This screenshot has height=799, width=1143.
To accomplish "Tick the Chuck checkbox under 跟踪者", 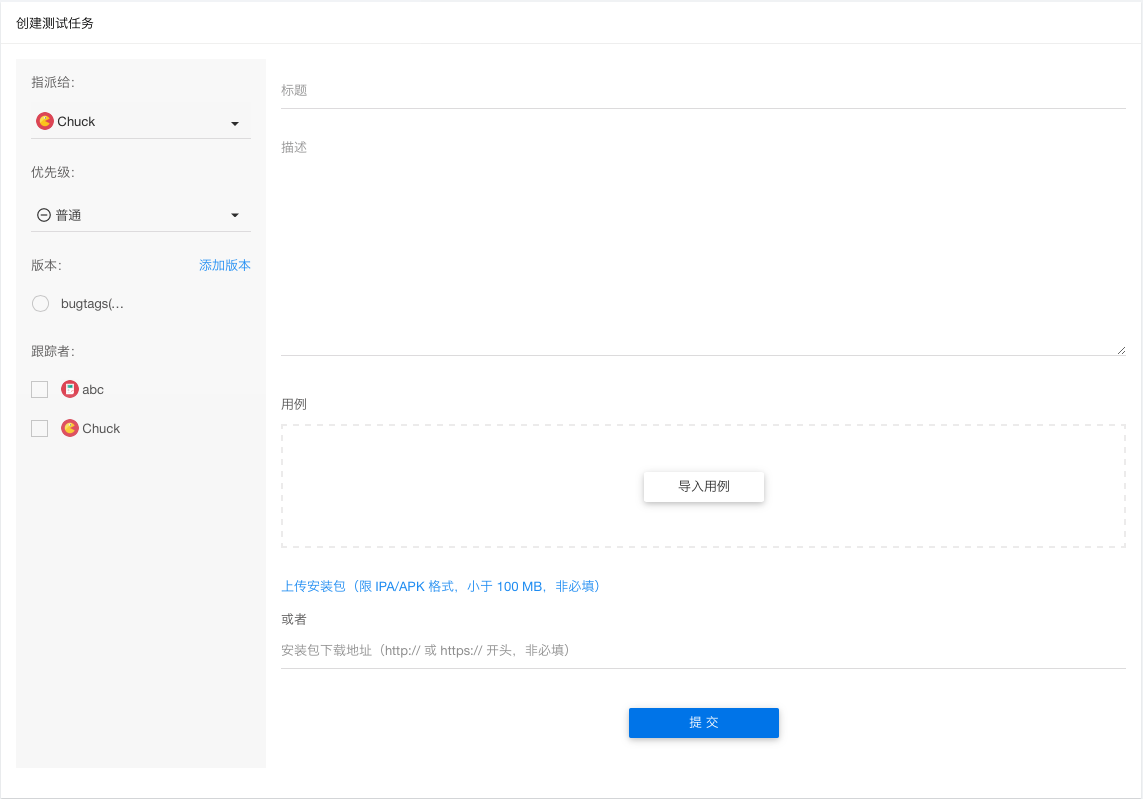I will tap(40, 429).
